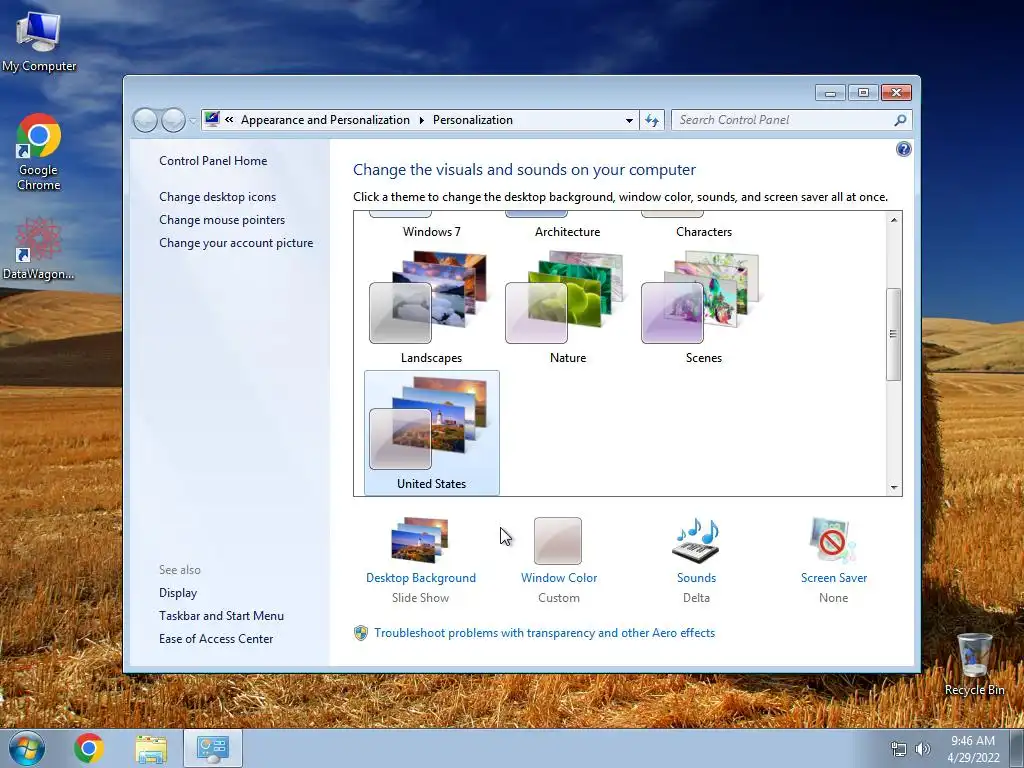Open the volume speaker tray icon
Viewport: 1024px width, 768px height.
(922, 750)
